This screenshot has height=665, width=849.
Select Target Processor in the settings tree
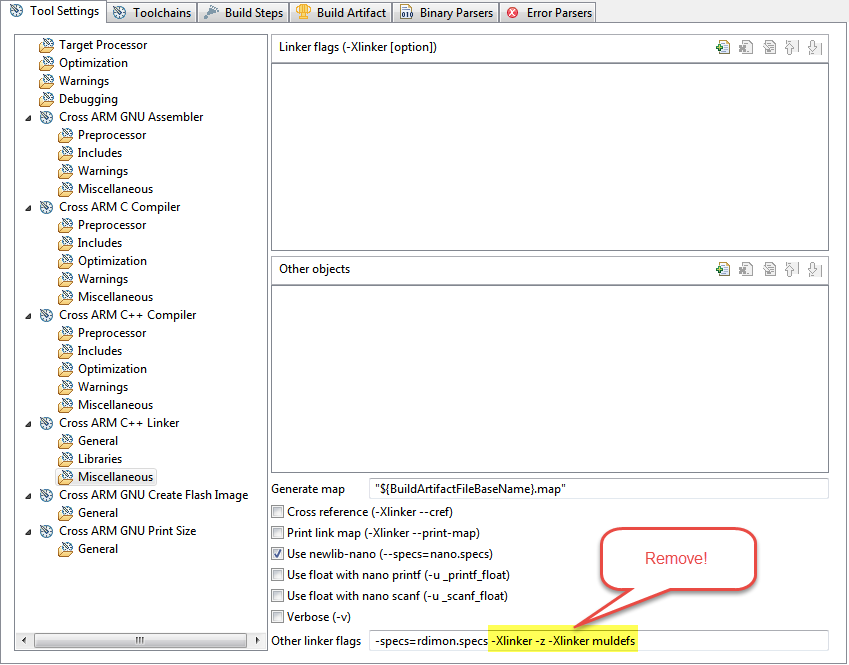pos(102,45)
